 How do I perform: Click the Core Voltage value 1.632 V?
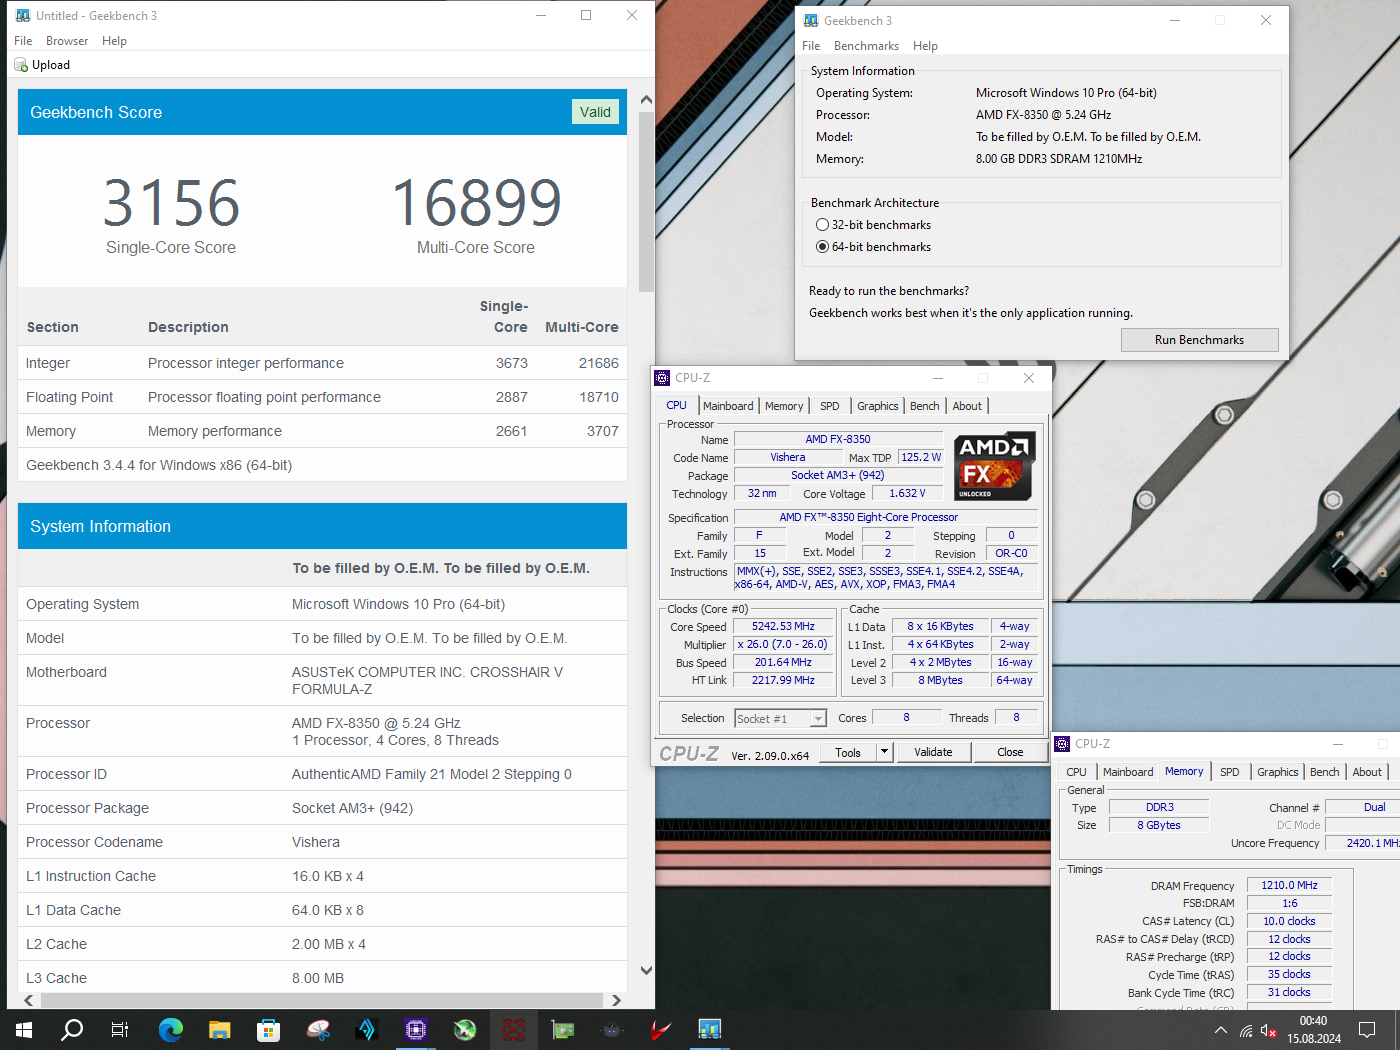pyautogui.click(x=907, y=494)
